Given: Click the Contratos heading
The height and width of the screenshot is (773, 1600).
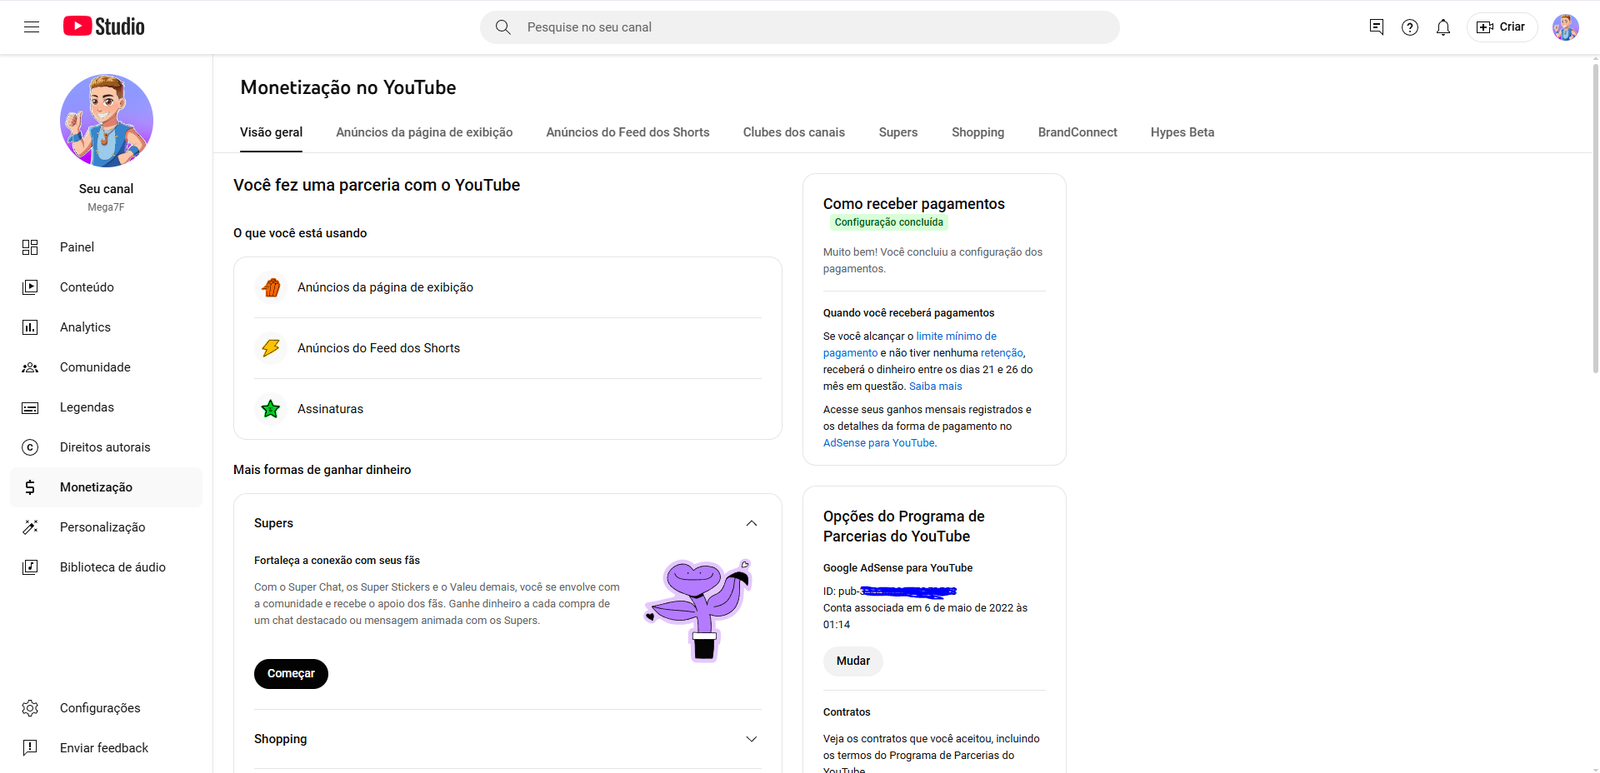Looking at the screenshot, I should click(847, 712).
